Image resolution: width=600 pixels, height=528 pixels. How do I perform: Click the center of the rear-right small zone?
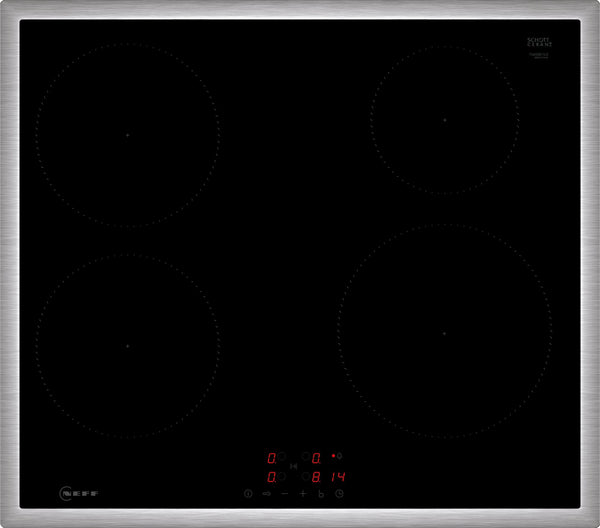coord(445,119)
